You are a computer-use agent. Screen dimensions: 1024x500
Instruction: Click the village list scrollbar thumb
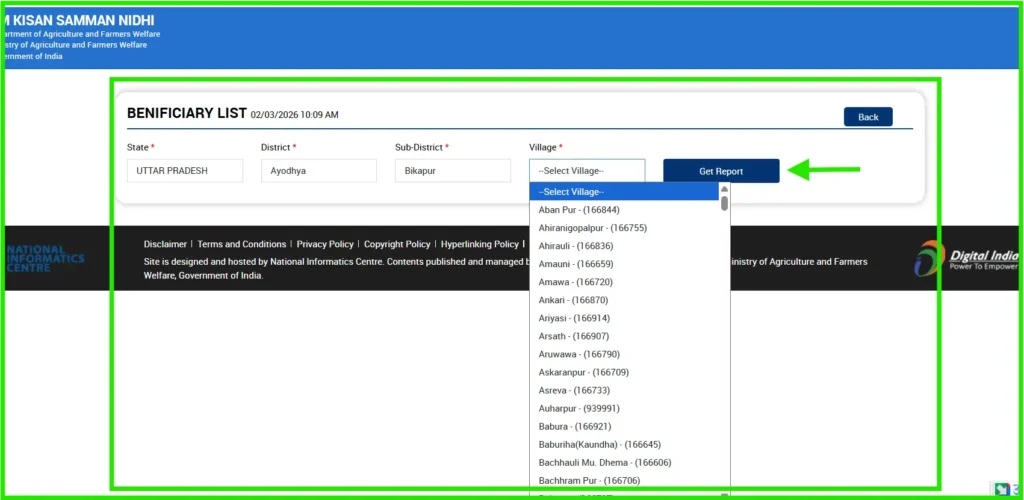pyautogui.click(x=724, y=203)
